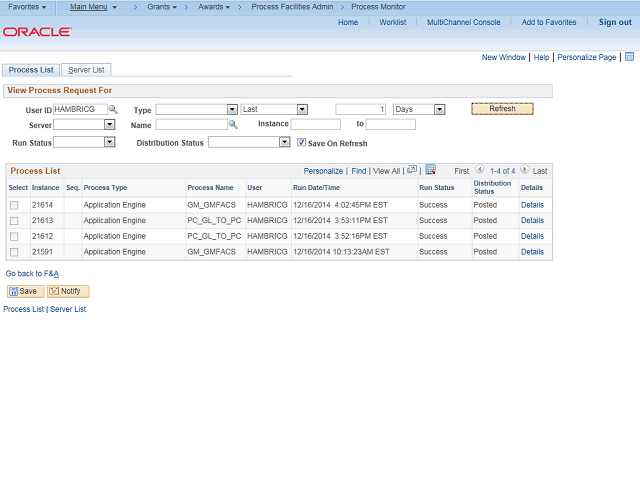Select checkbox for instance 21614

(14, 205)
